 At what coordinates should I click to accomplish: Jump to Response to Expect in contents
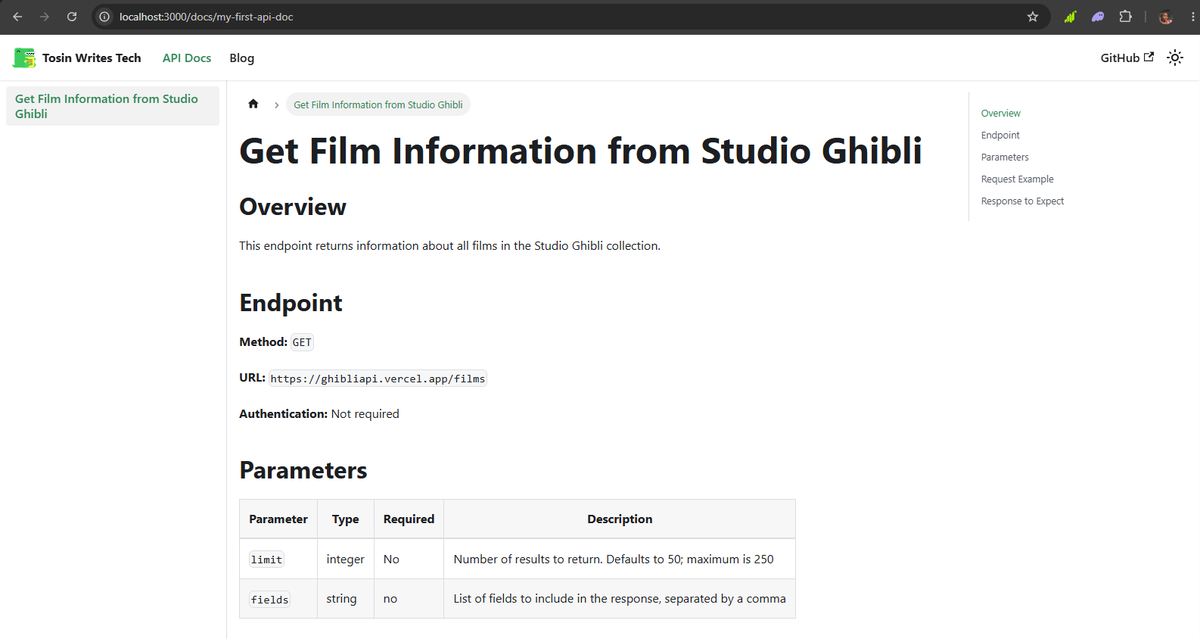click(x=1022, y=201)
